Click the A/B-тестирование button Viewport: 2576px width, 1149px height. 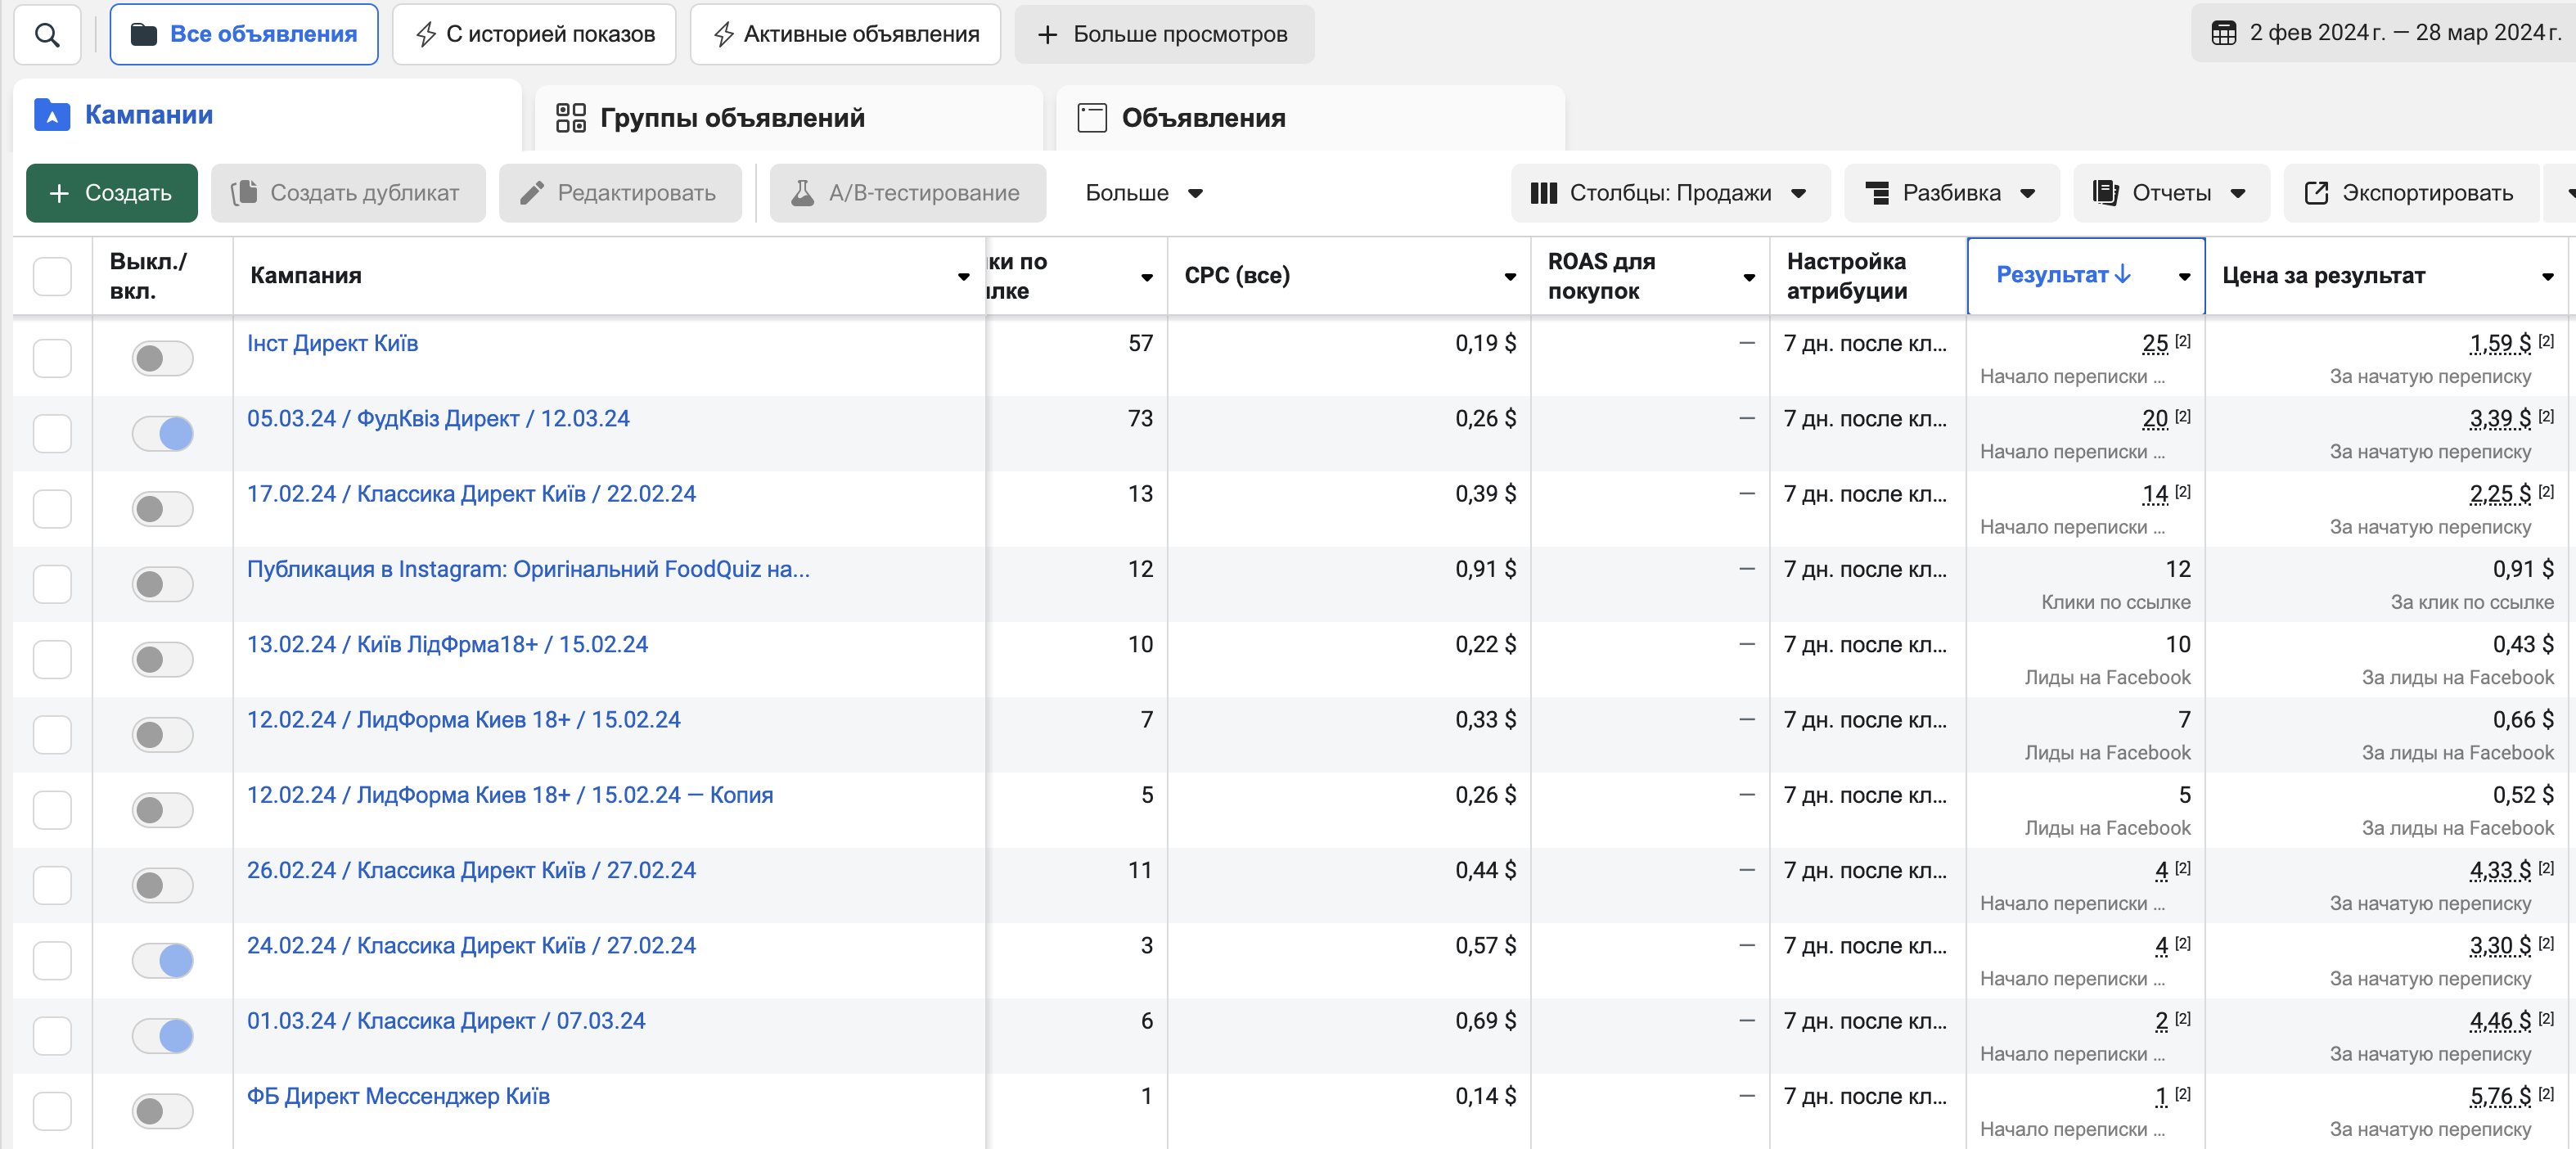907,193
